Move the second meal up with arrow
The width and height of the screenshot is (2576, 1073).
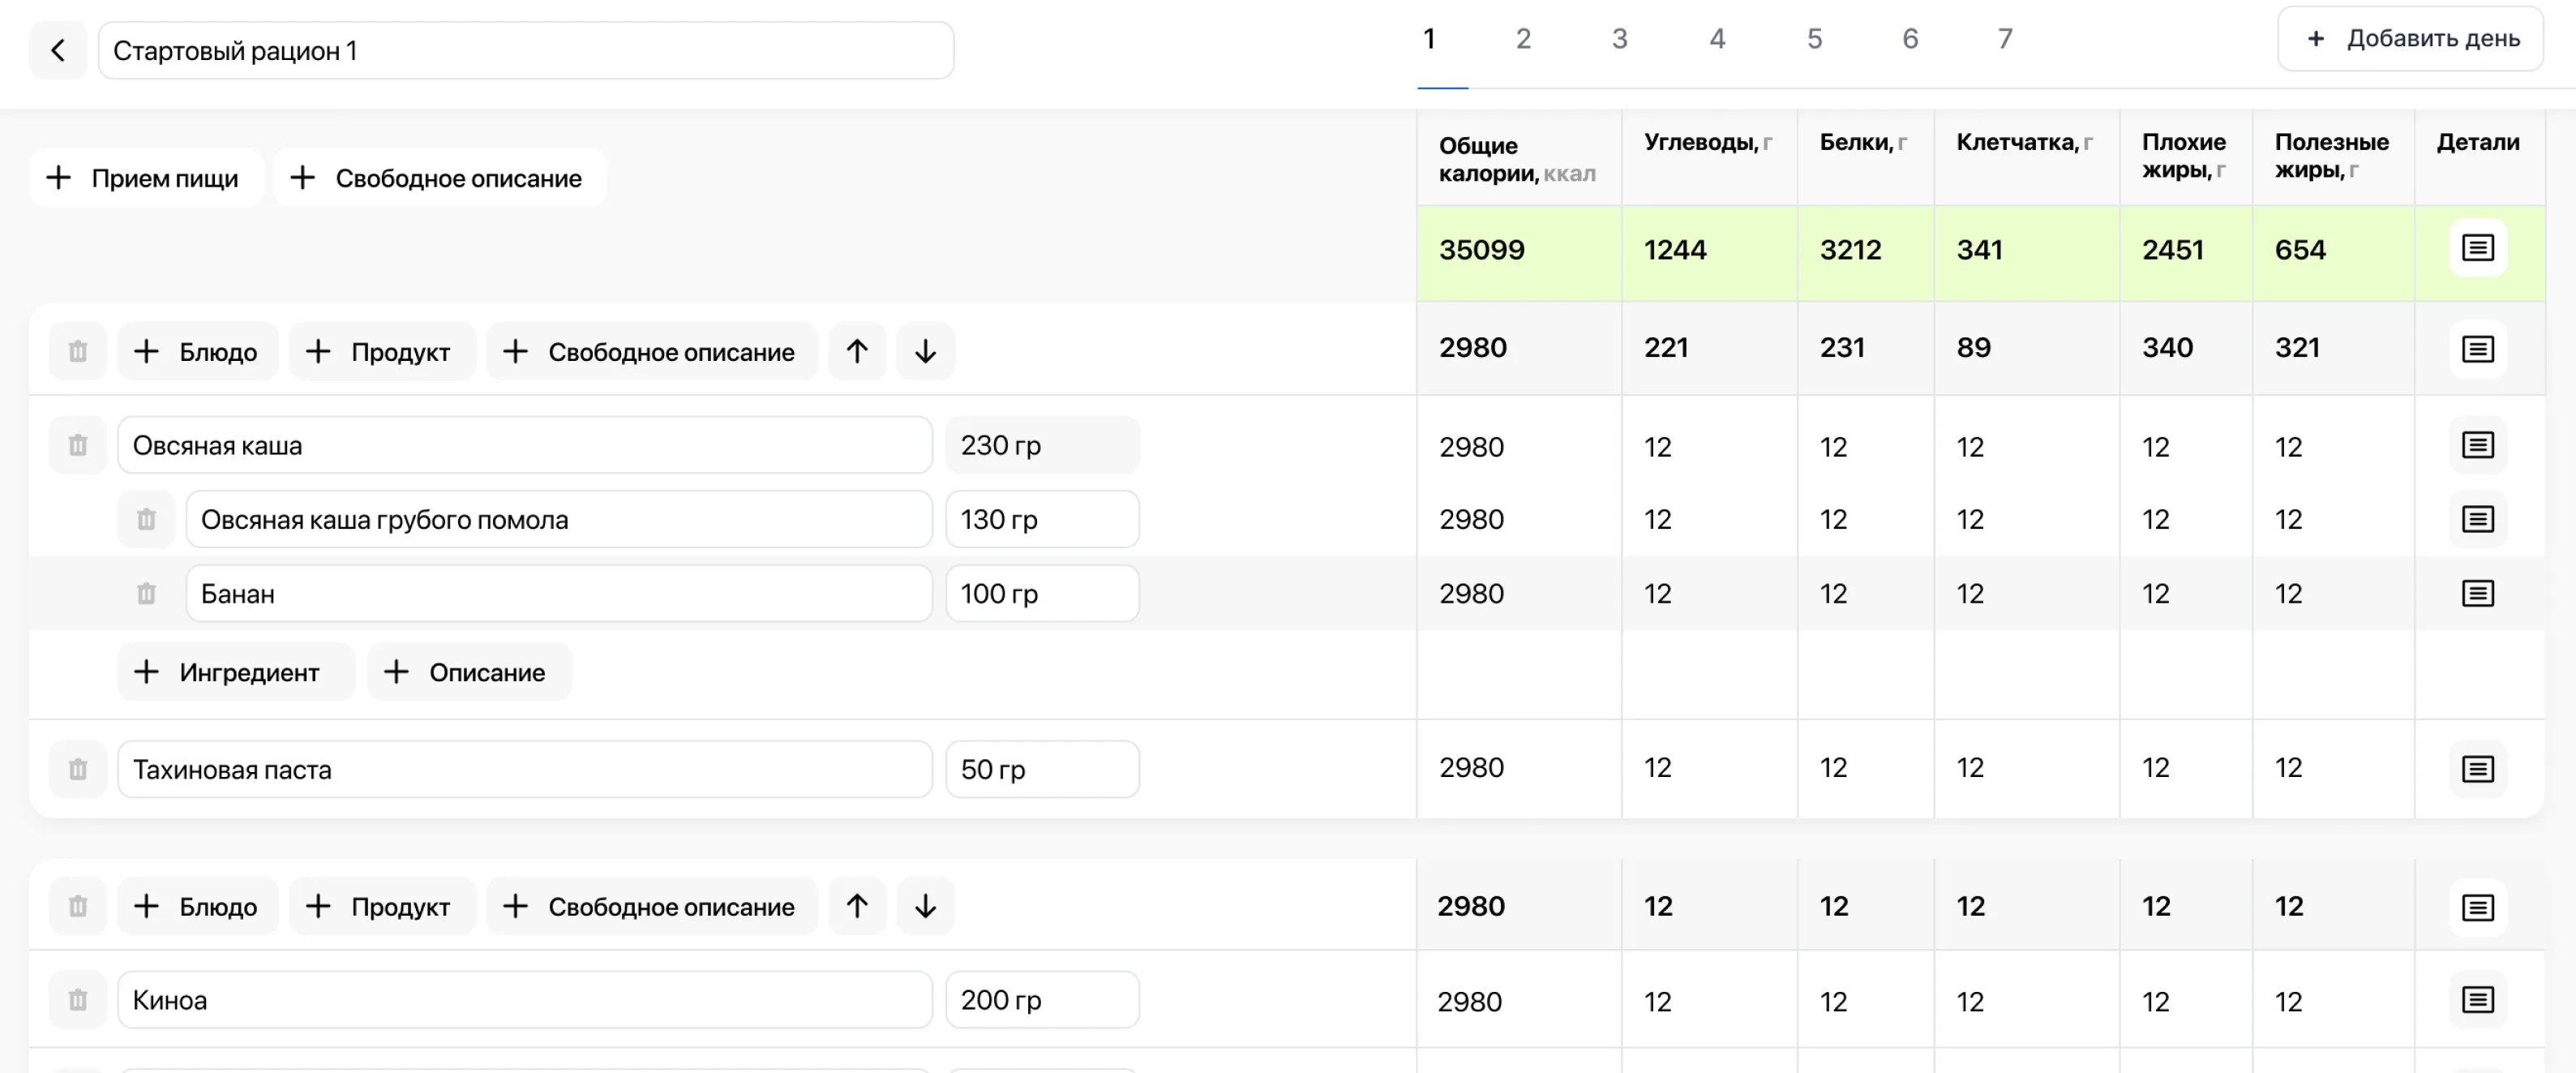(x=857, y=906)
